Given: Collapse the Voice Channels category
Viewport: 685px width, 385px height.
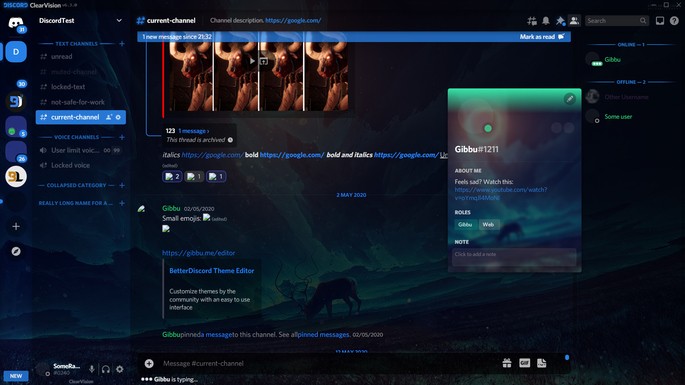Looking at the screenshot, I should pos(76,137).
